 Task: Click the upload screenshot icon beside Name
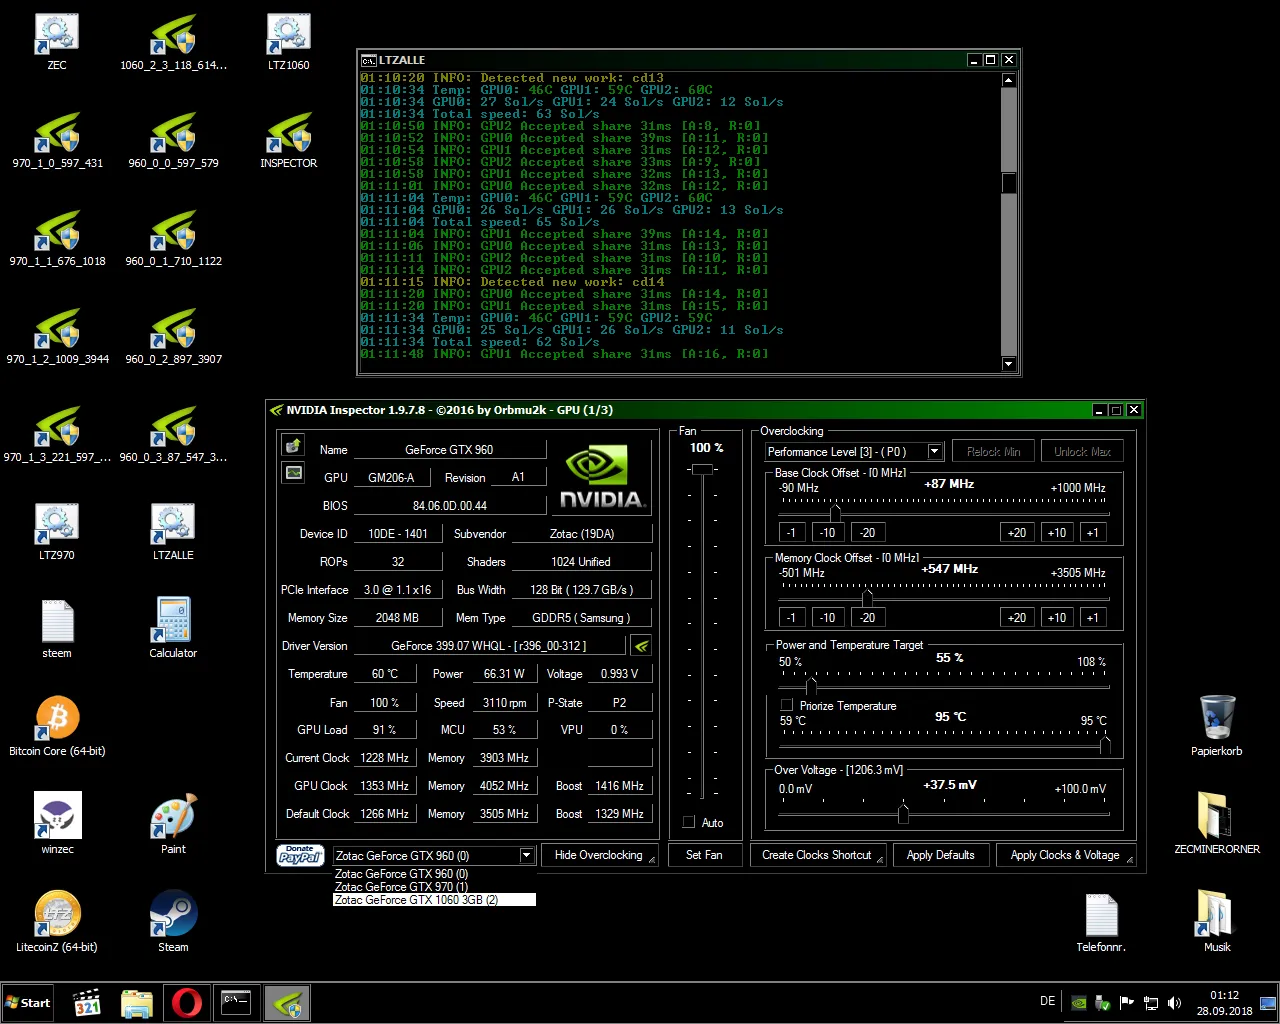coord(293,446)
